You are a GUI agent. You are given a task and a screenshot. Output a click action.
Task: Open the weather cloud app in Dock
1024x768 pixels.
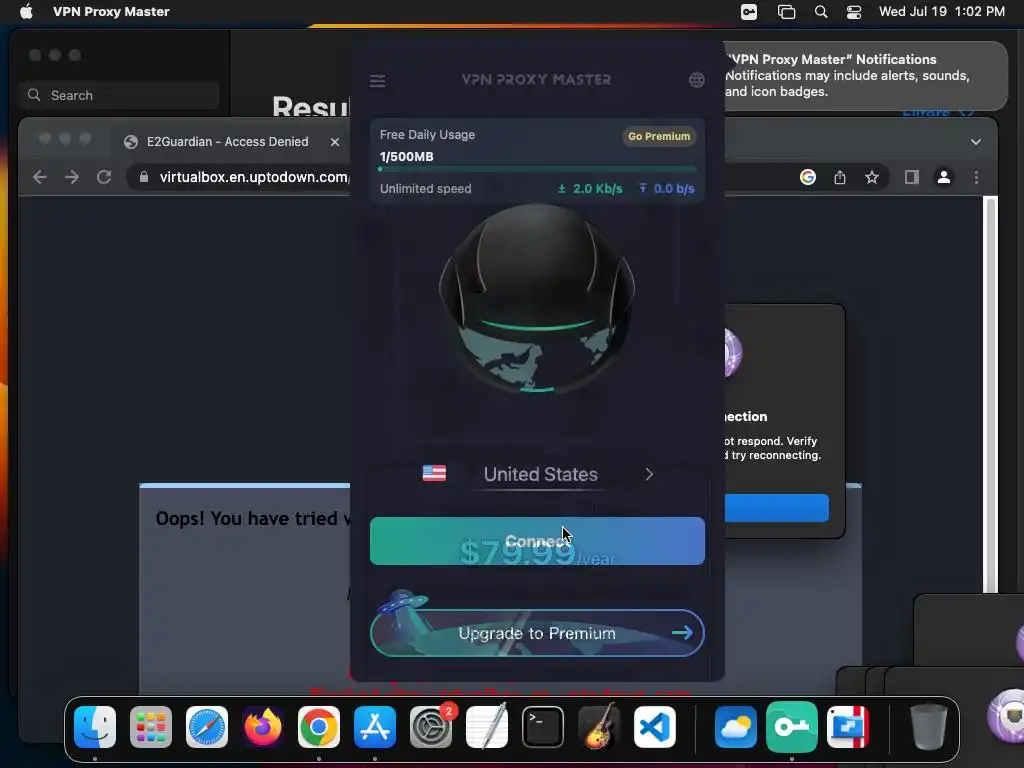pyautogui.click(x=735, y=727)
